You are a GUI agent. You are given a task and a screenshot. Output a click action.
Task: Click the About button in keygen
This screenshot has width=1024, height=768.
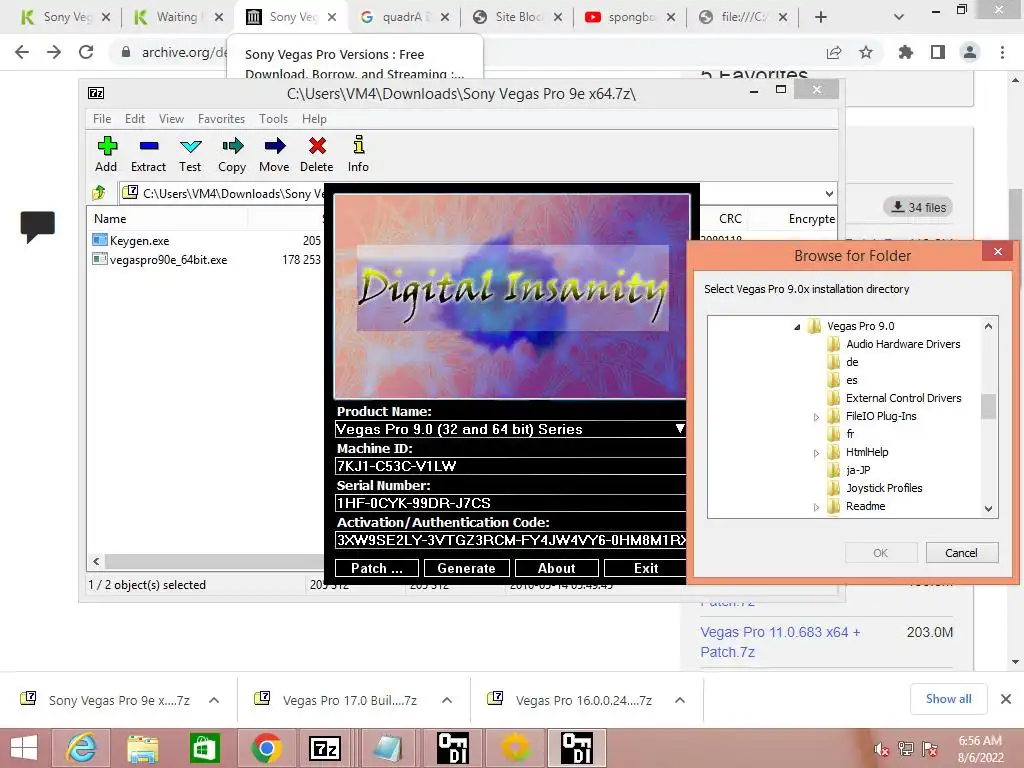pos(556,568)
